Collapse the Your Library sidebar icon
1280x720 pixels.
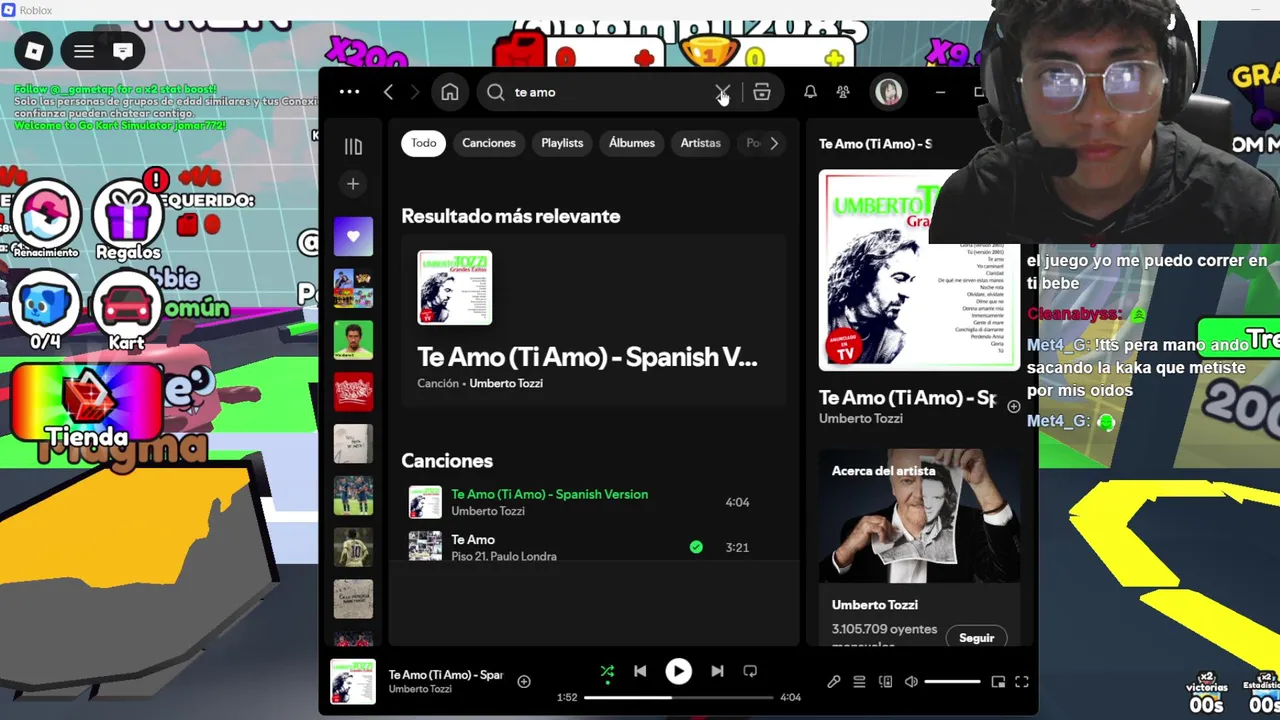pos(353,147)
